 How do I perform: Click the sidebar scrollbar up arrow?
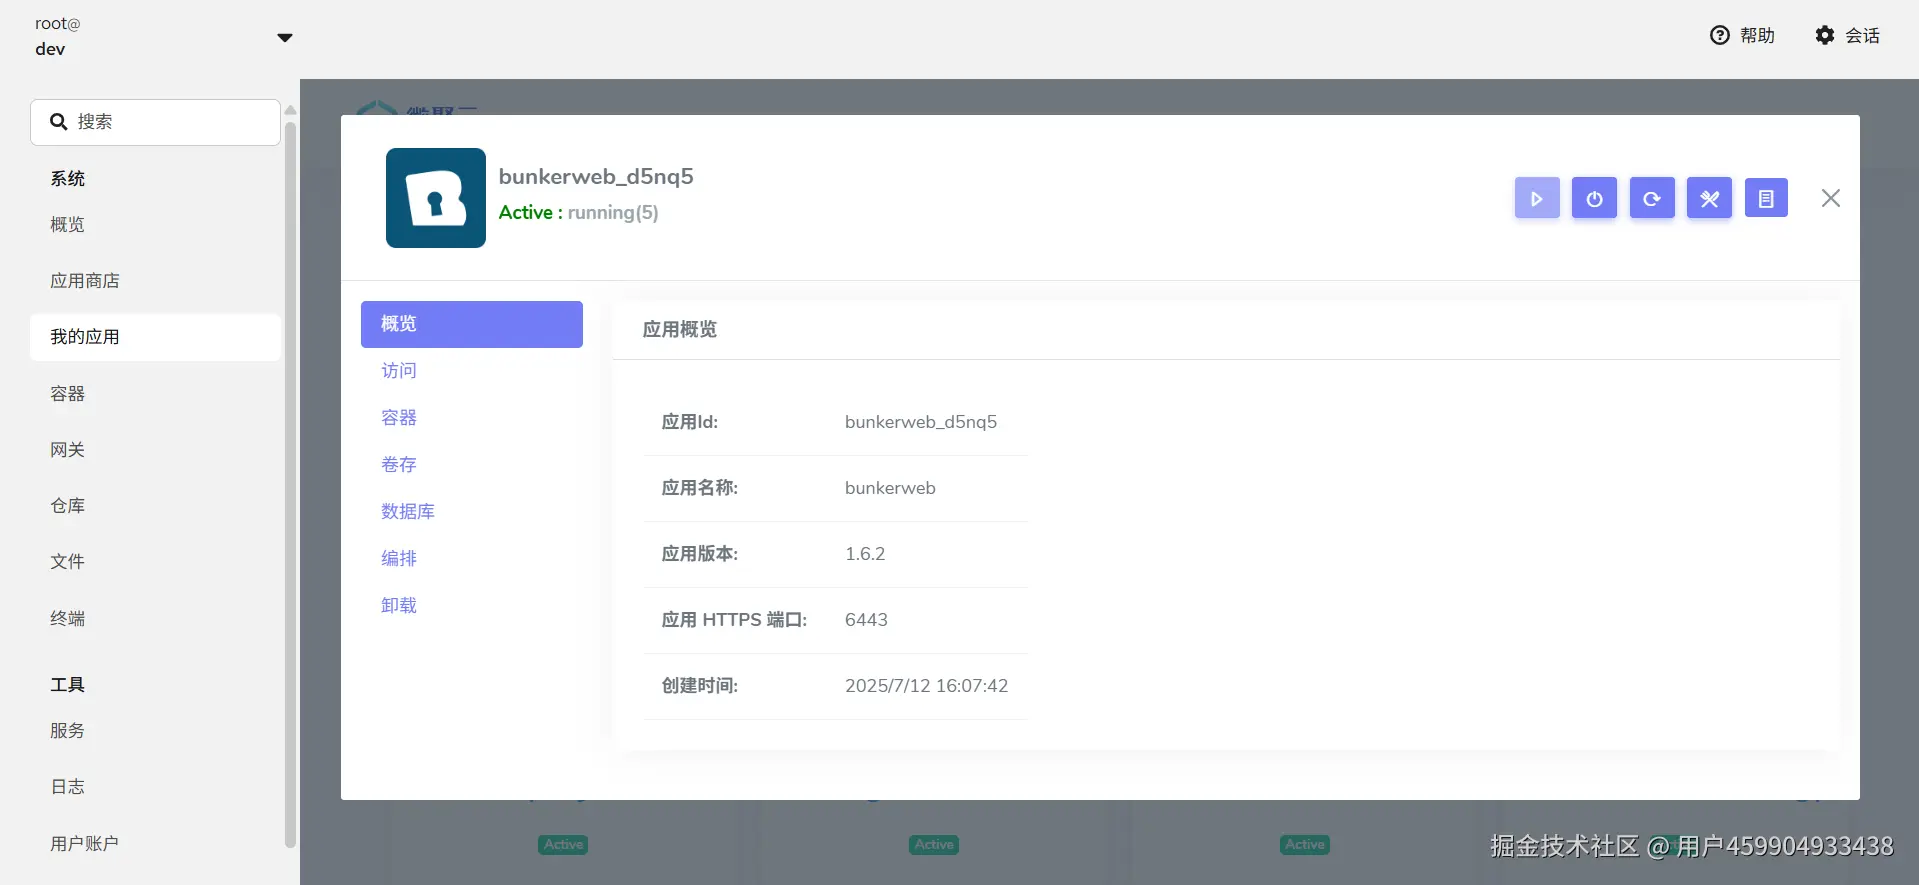point(290,110)
